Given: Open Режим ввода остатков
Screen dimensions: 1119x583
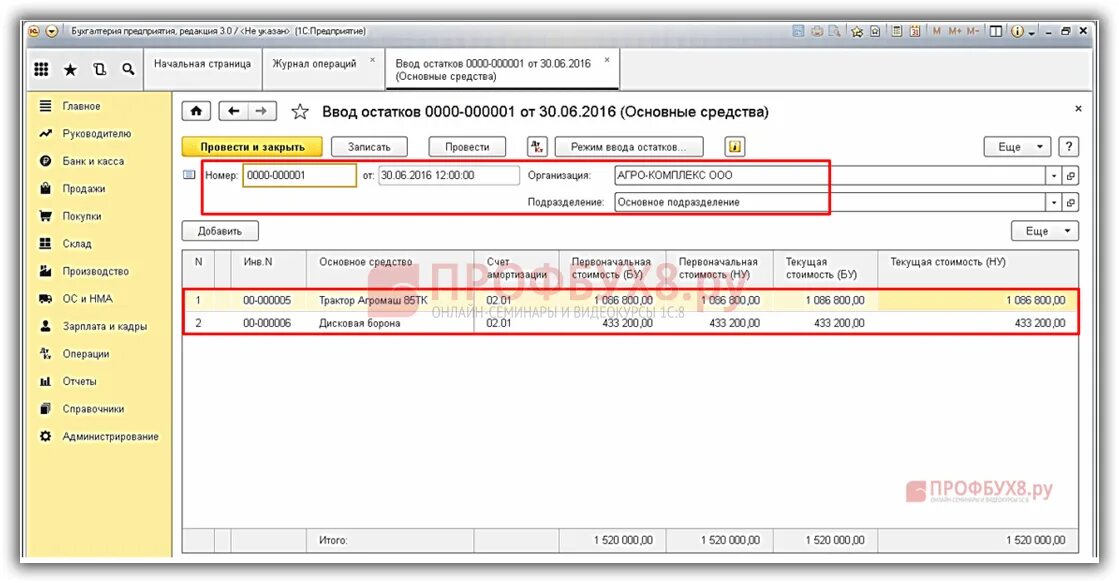Looking at the screenshot, I should click(629, 147).
